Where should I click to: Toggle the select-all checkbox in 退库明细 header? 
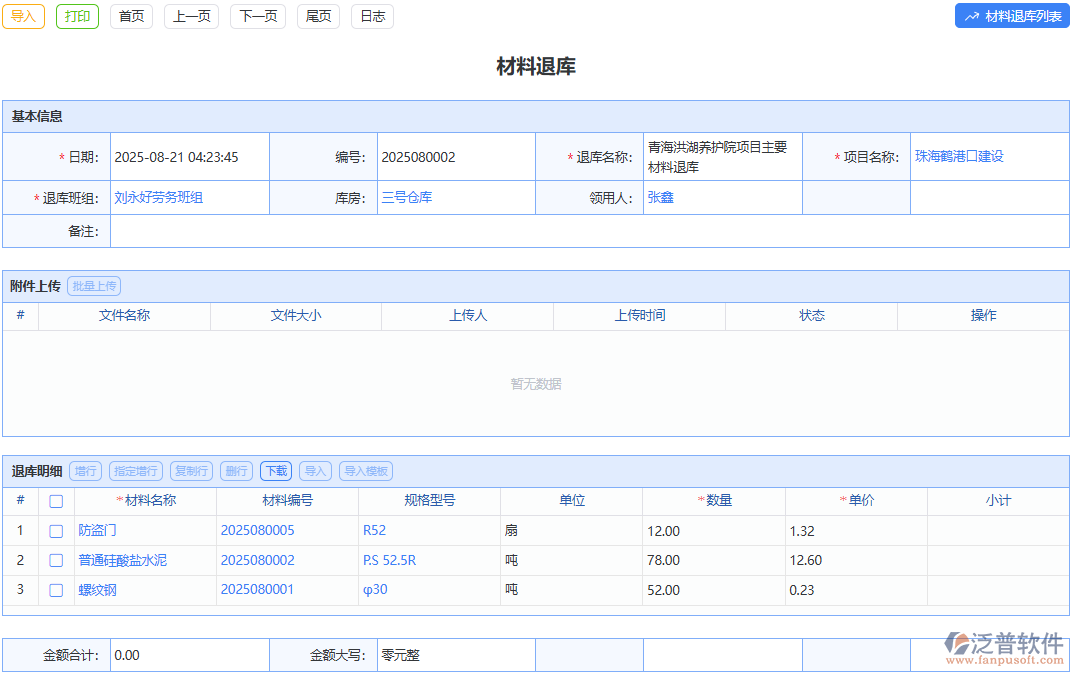pyautogui.click(x=56, y=501)
